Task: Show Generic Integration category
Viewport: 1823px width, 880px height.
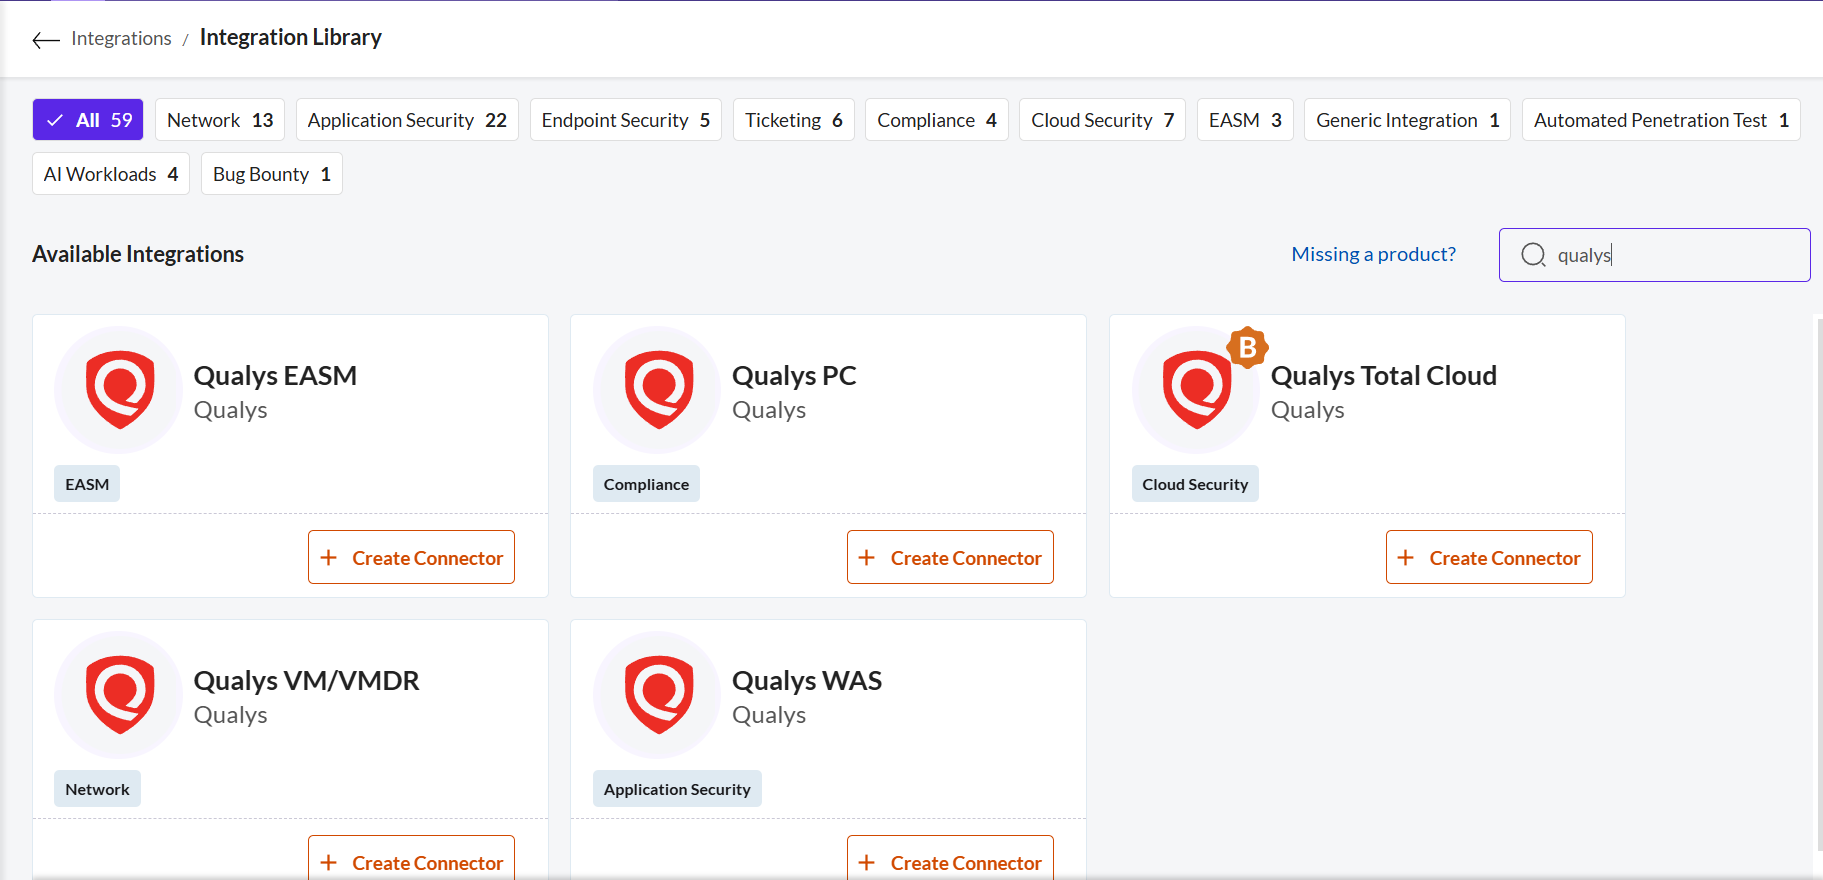Action: pyautogui.click(x=1407, y=120)
